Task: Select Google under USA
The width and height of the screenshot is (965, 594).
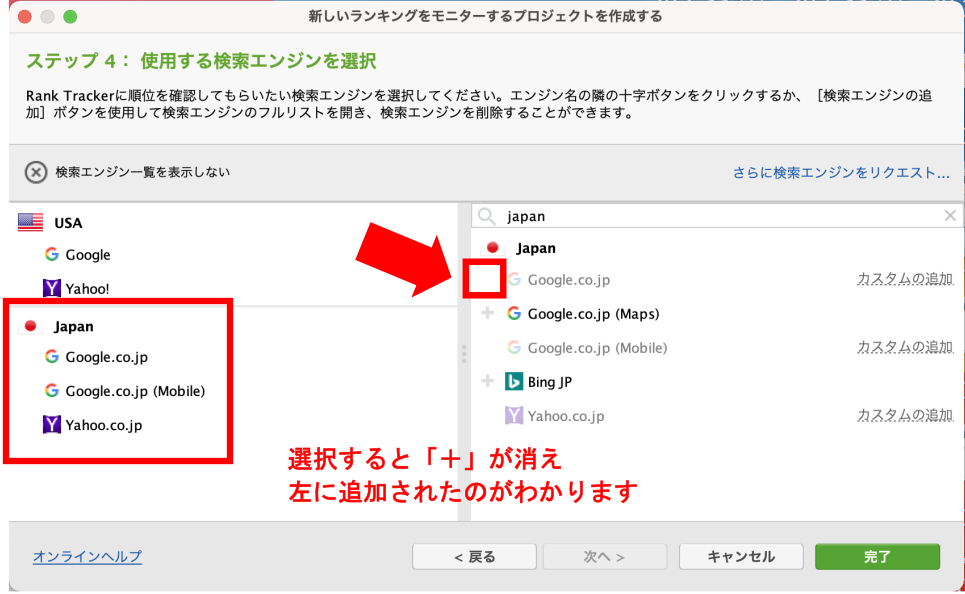Action: (x=88, y=255)
